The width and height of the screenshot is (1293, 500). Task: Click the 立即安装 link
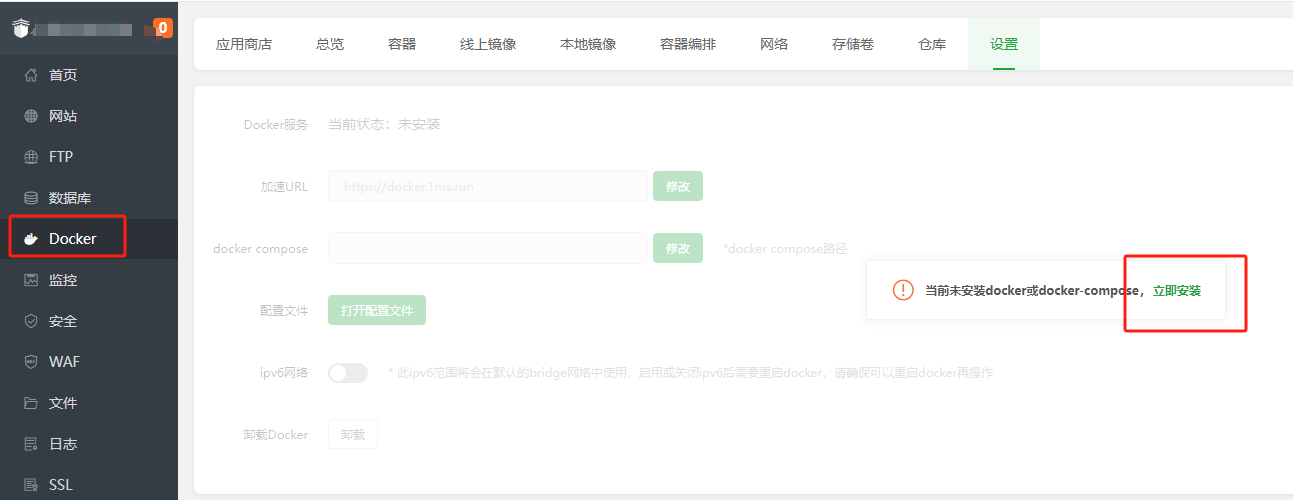(1177, 290)
